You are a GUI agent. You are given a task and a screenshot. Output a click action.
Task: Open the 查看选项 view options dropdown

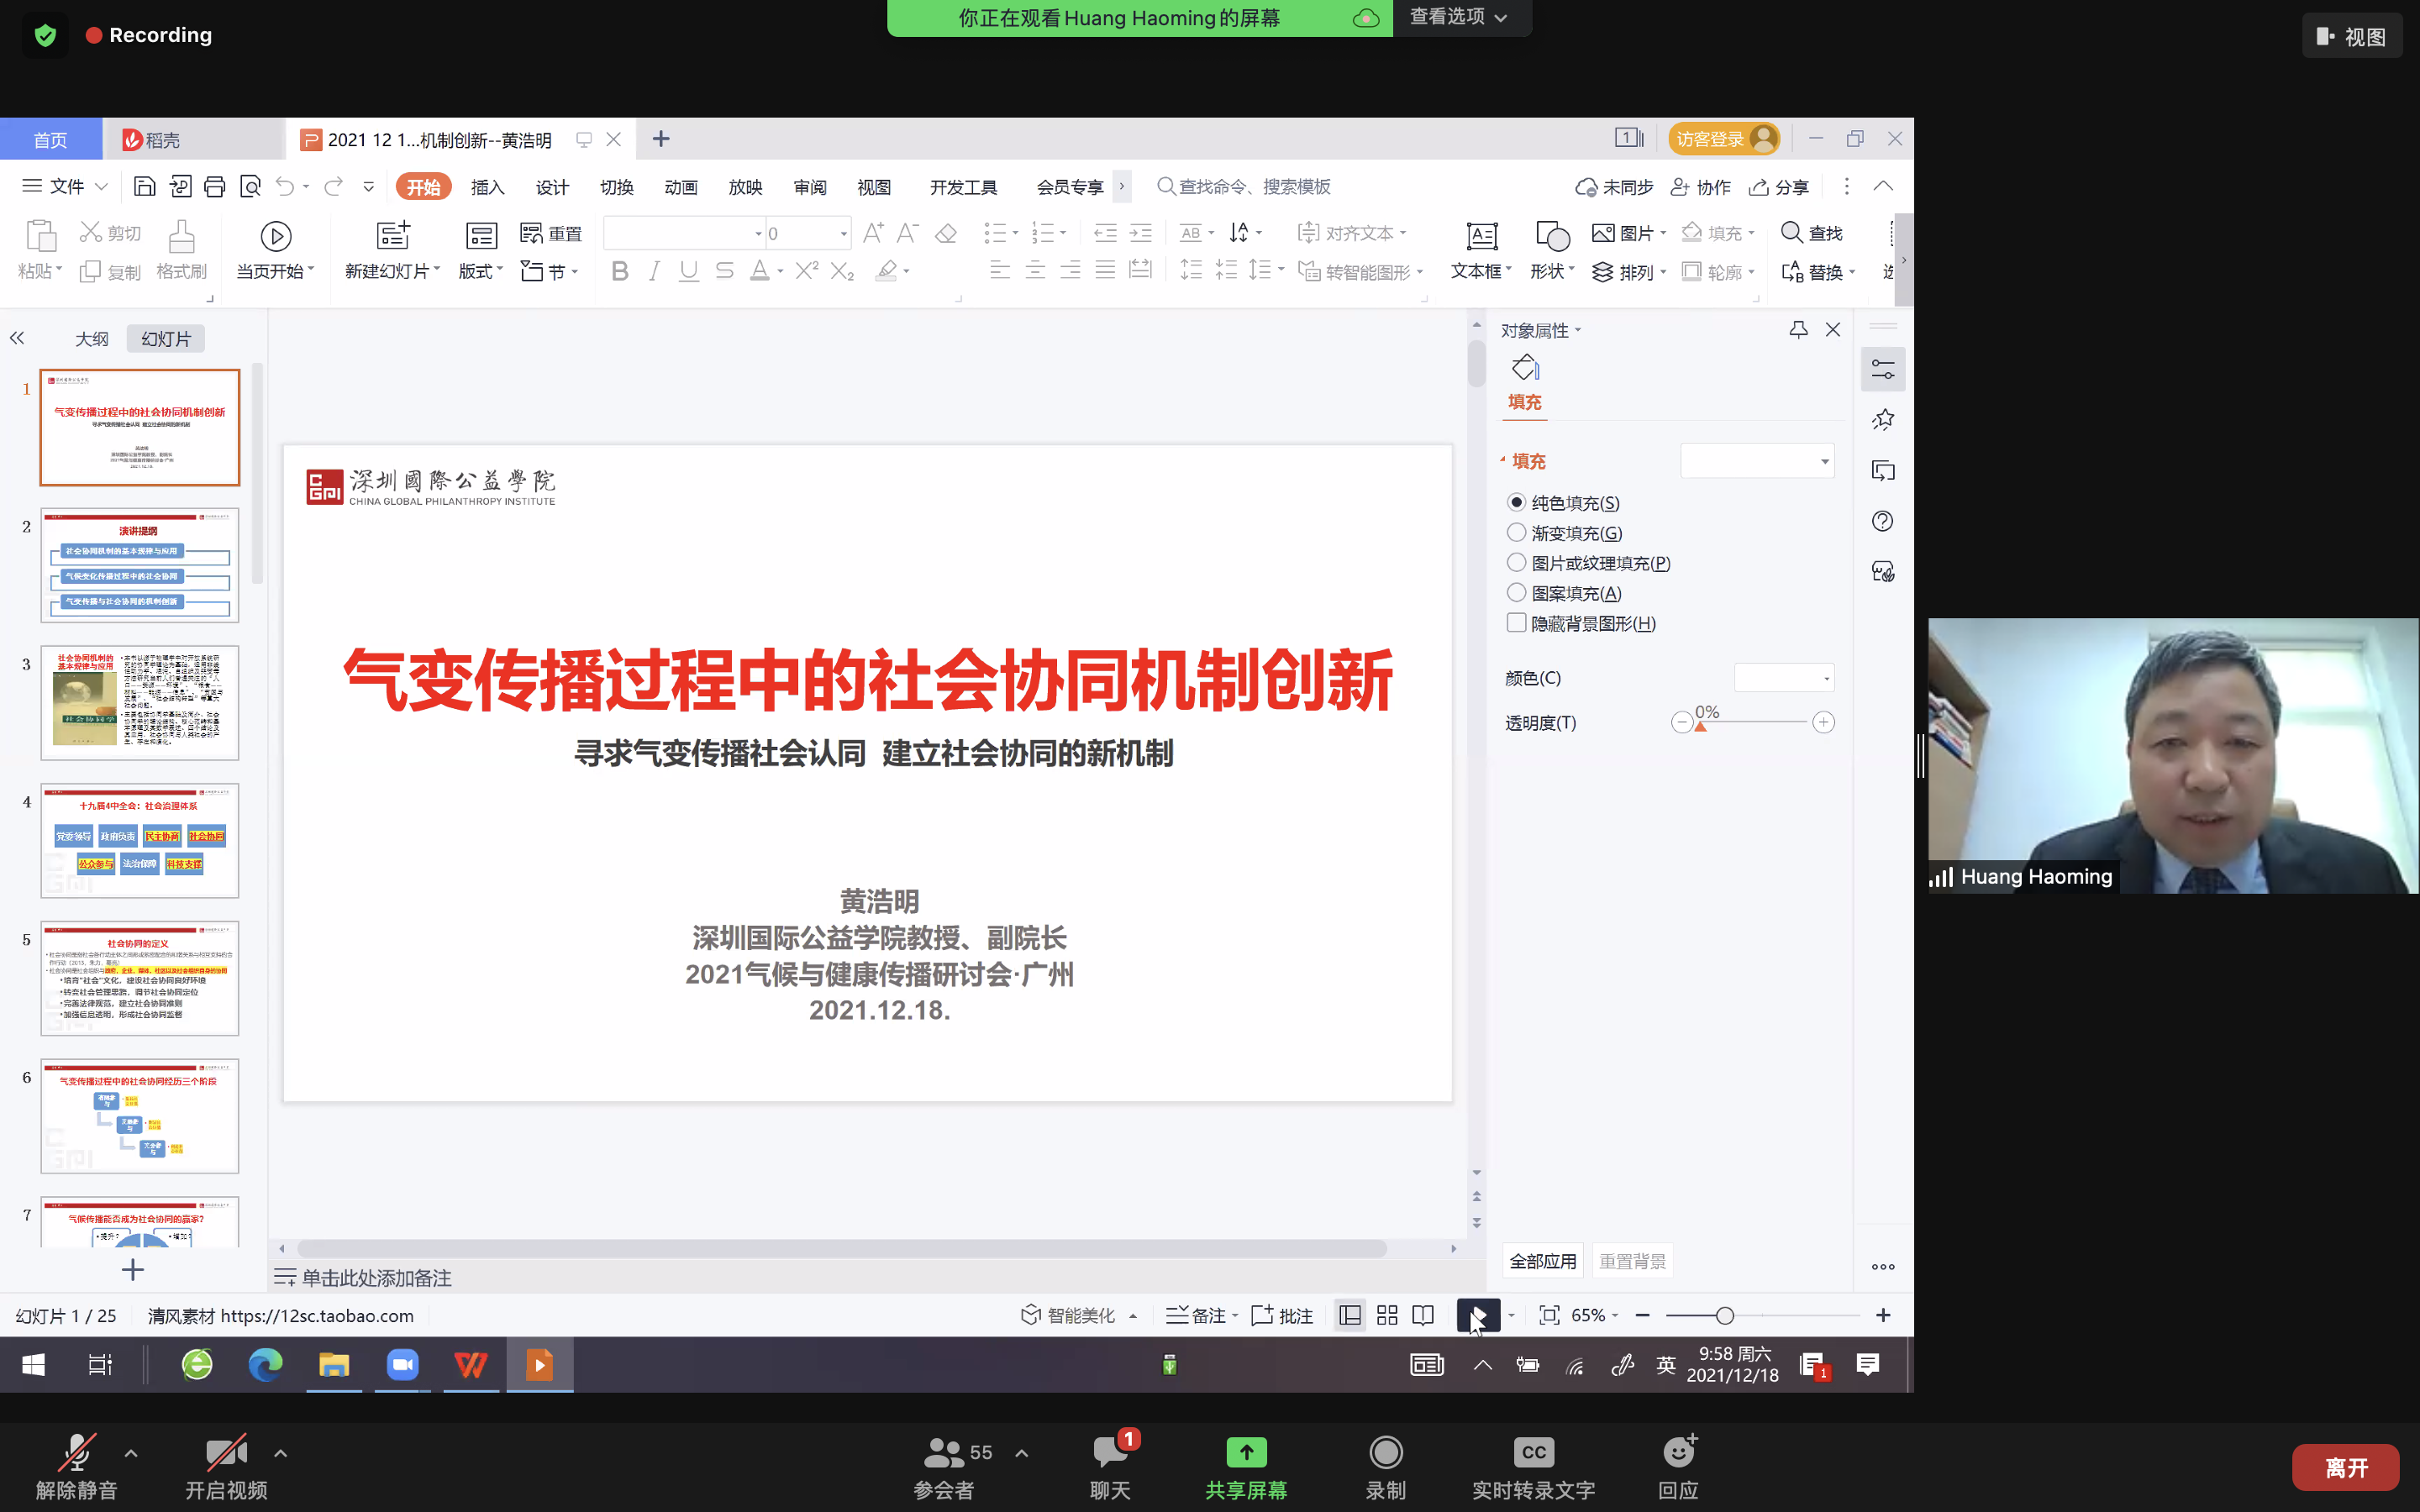tap(1458, 17)
